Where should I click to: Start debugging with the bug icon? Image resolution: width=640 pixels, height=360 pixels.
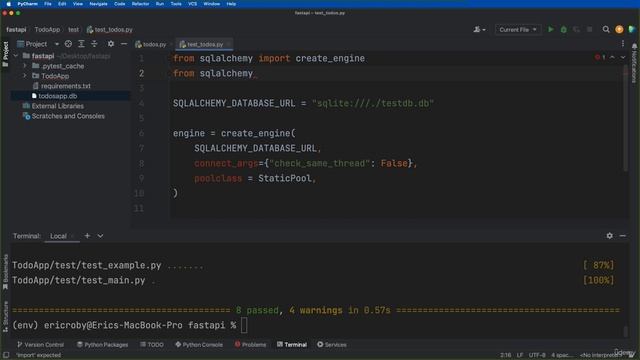click(x=564, y=29)
